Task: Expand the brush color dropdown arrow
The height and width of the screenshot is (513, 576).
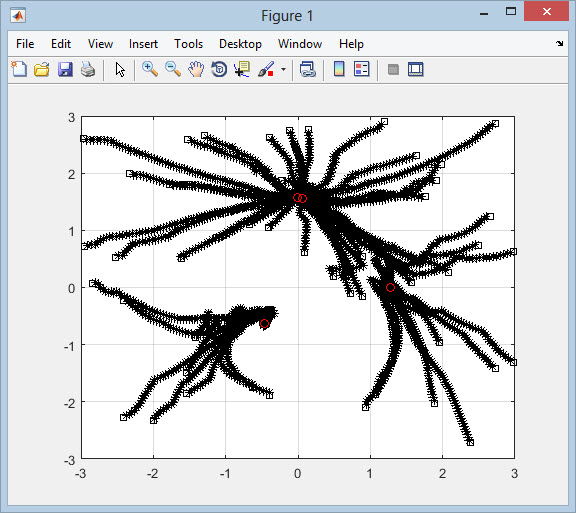Action: pyautogui.click(x=283, y=69)
